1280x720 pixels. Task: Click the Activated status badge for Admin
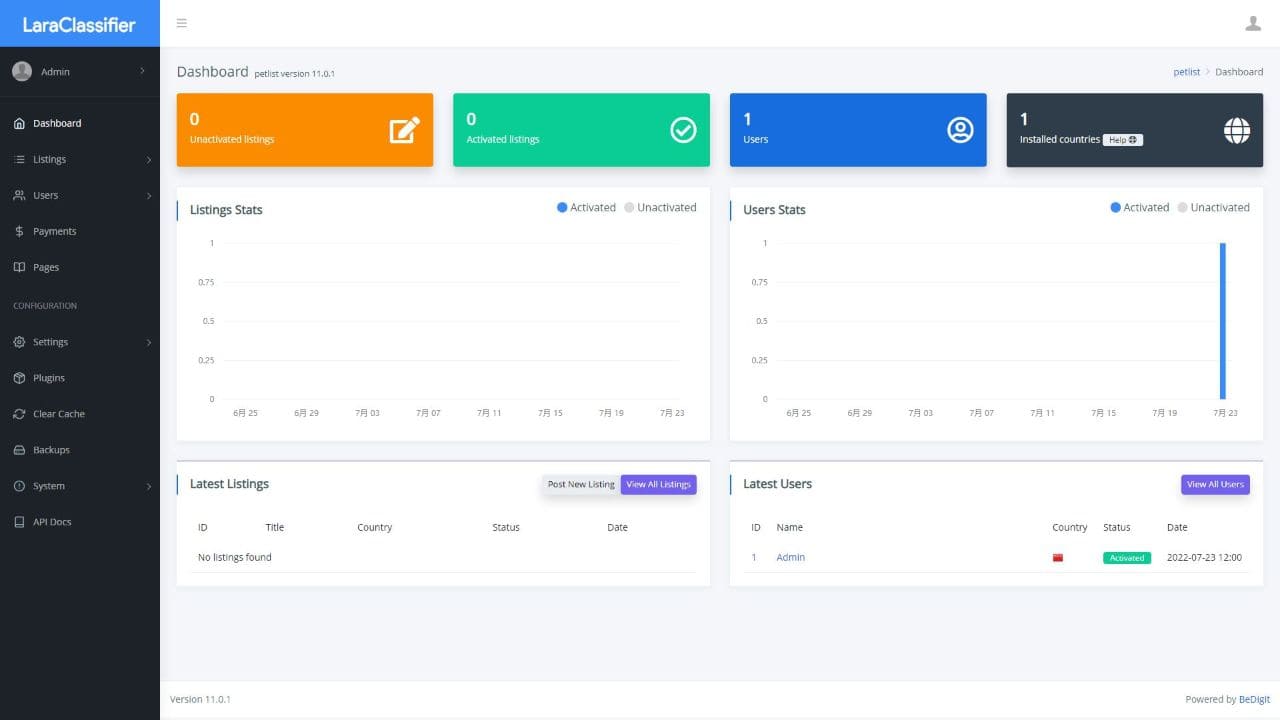click(1127, 558)
